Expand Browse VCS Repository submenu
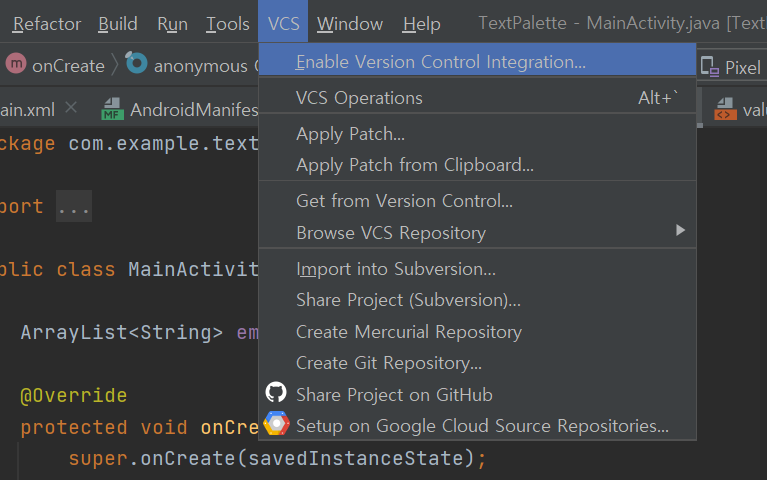 point(477,232)
